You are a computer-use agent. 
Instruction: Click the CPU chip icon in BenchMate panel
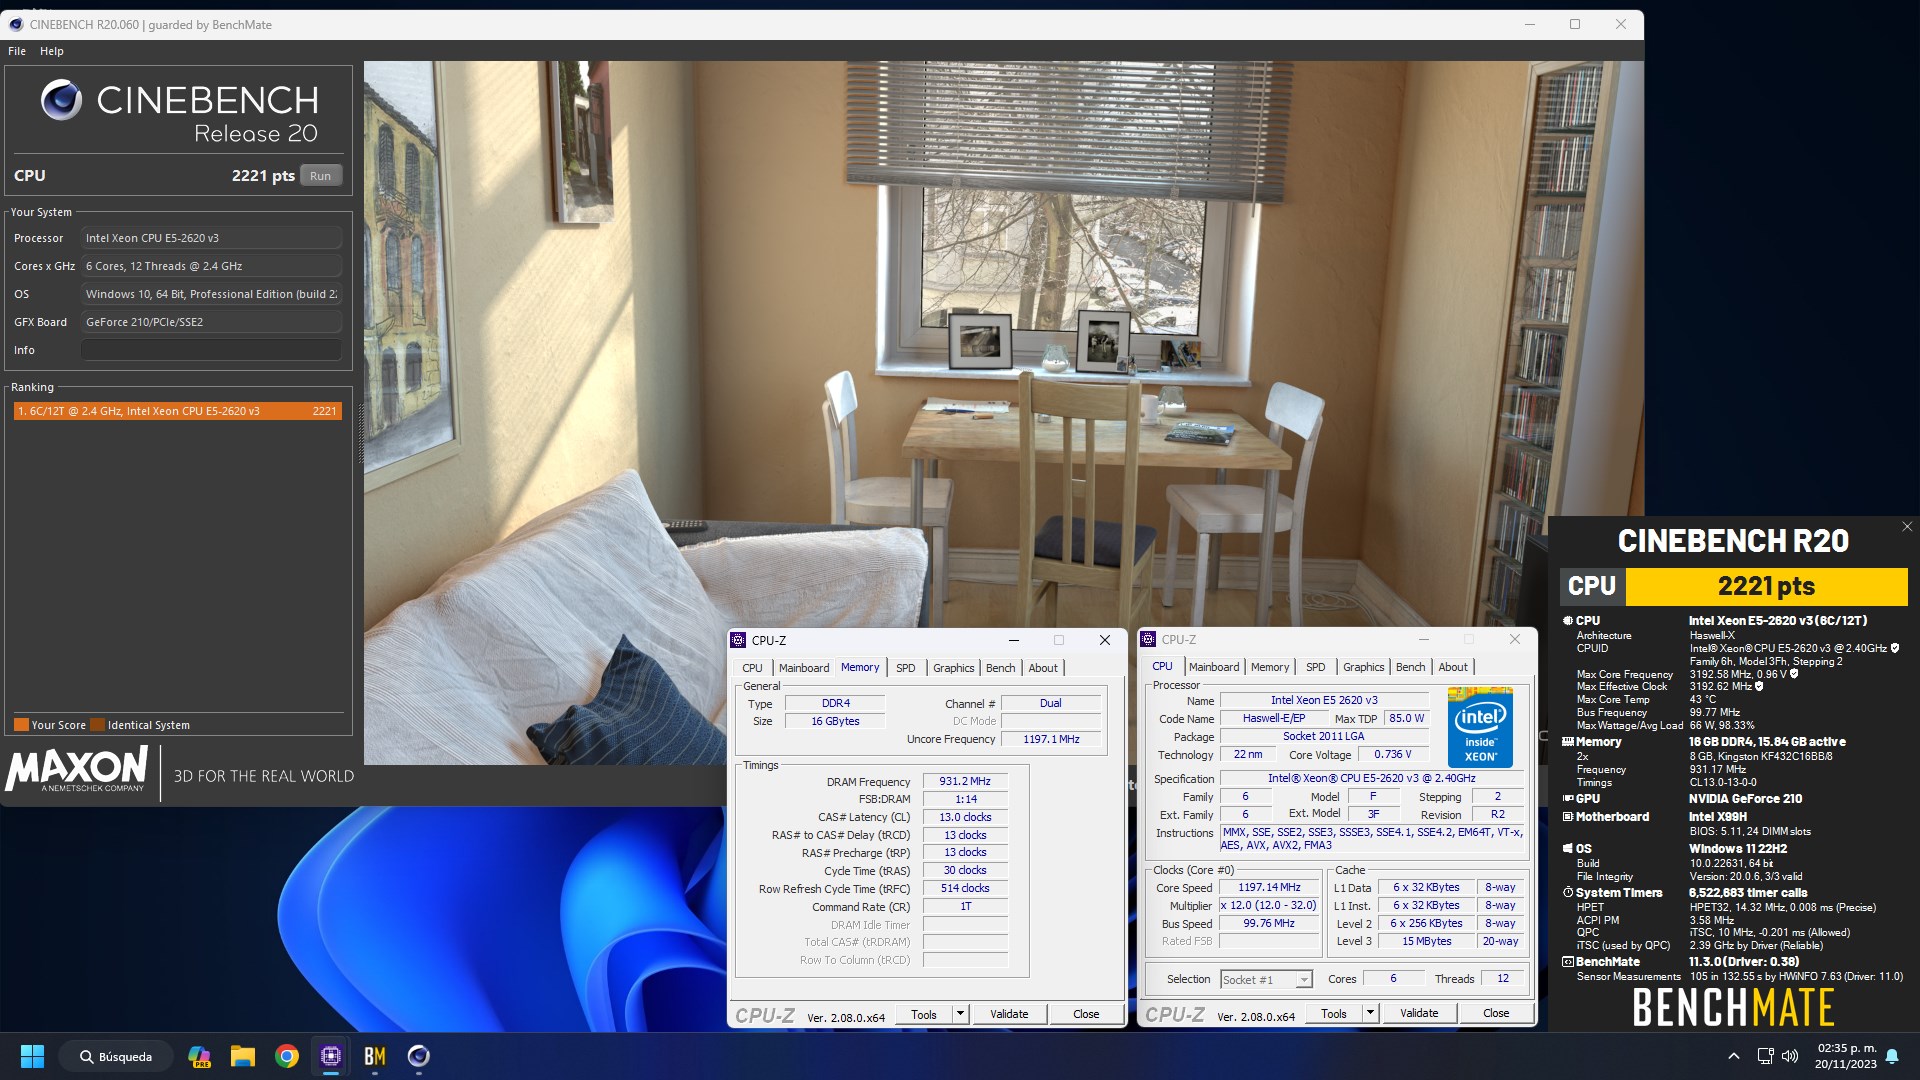click(x=1568, y=621)
